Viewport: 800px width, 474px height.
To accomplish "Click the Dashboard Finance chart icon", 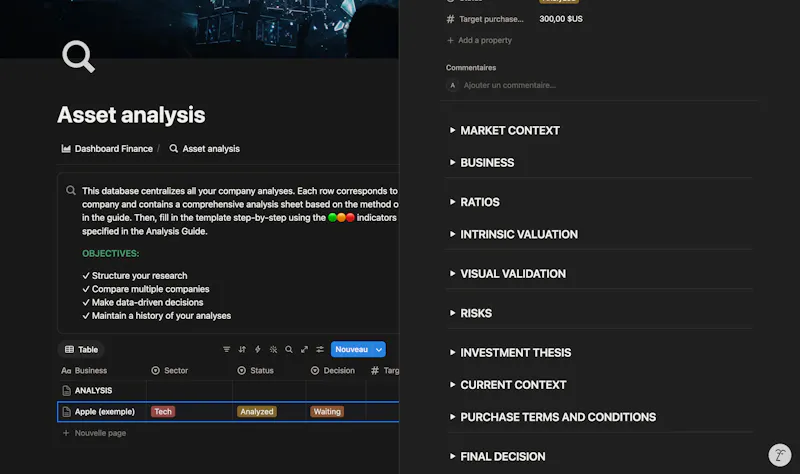I will [x=66, y=148].
